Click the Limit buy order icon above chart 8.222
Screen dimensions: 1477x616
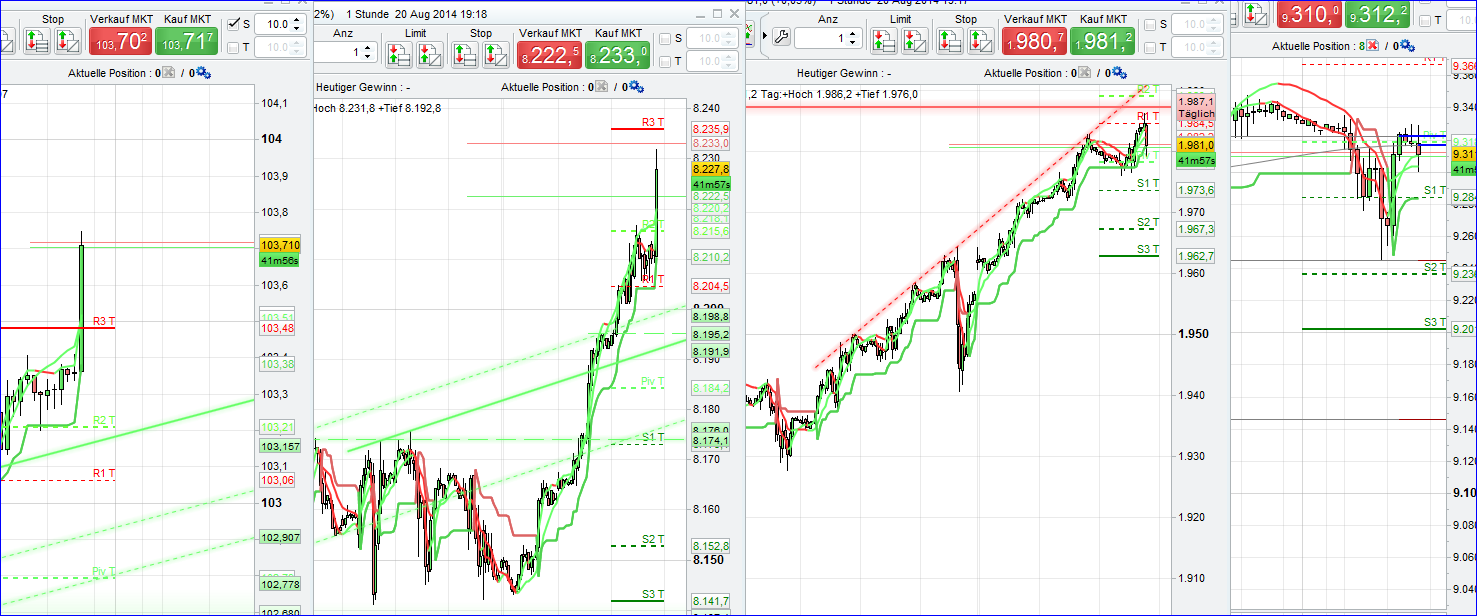[x=399, y=54]
